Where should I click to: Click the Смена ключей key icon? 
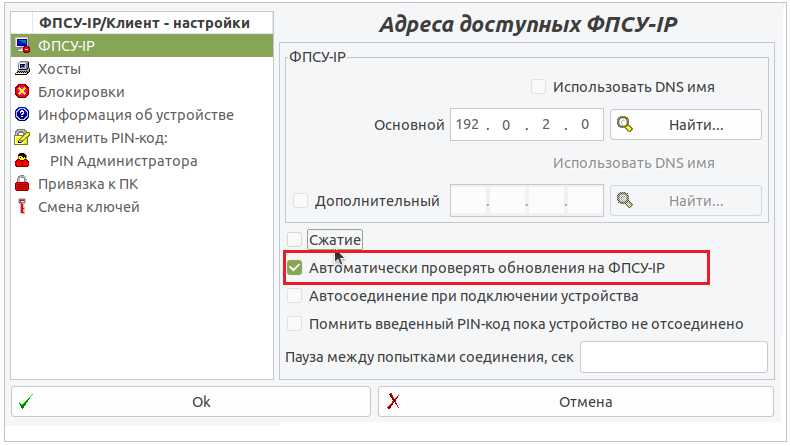[22, 207]
